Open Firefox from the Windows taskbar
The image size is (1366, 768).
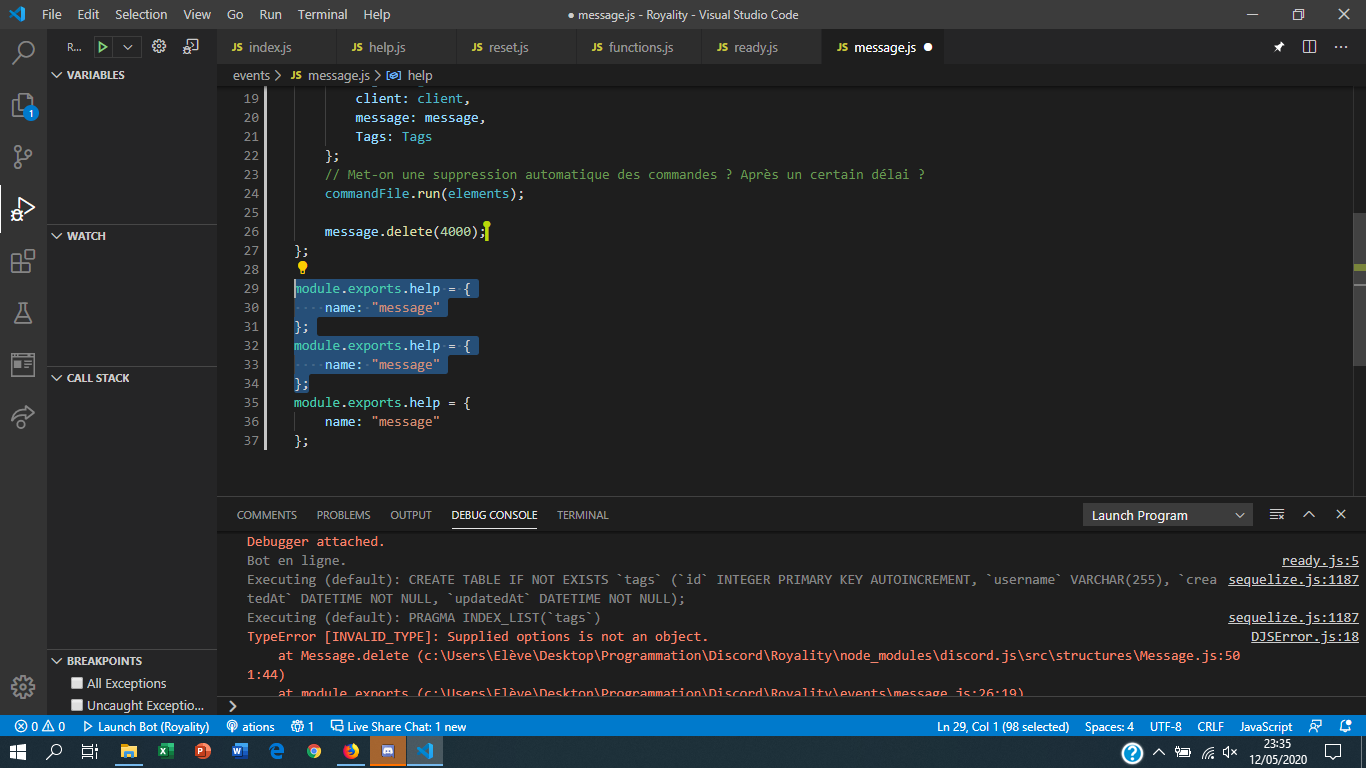pyautogui.click(x=351, y=751)
